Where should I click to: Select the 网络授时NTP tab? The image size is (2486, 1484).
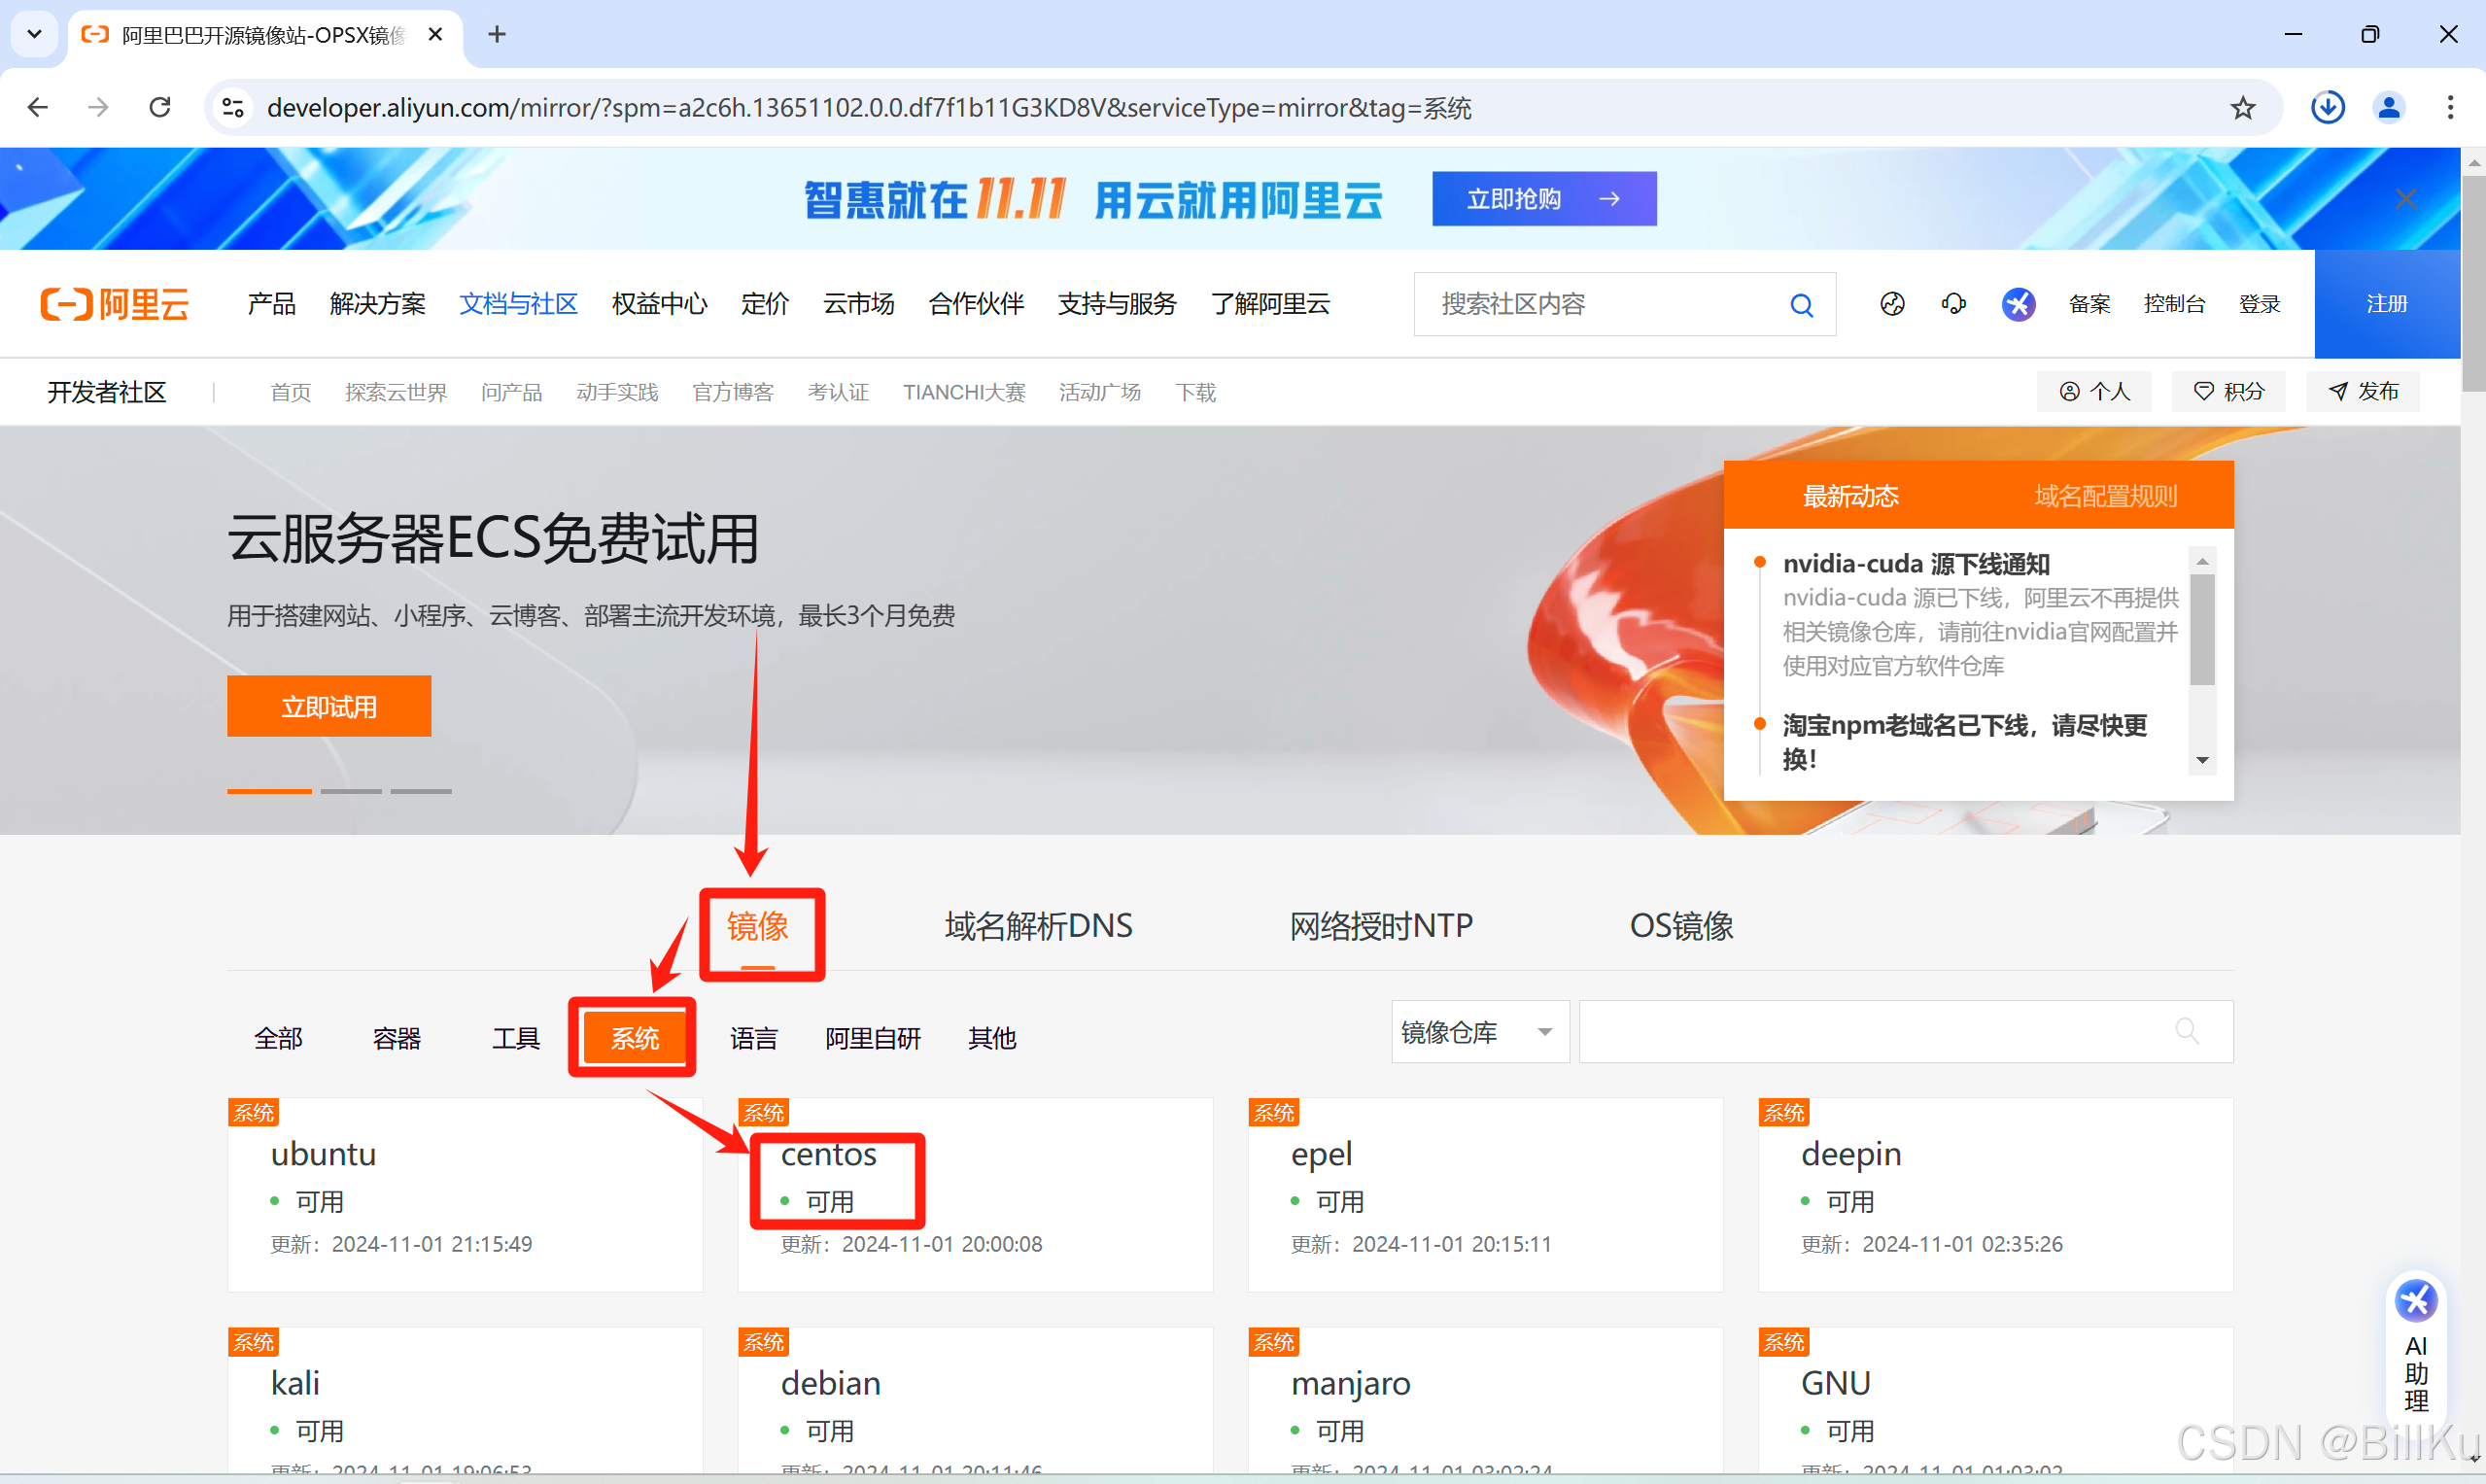point(1381,927)
